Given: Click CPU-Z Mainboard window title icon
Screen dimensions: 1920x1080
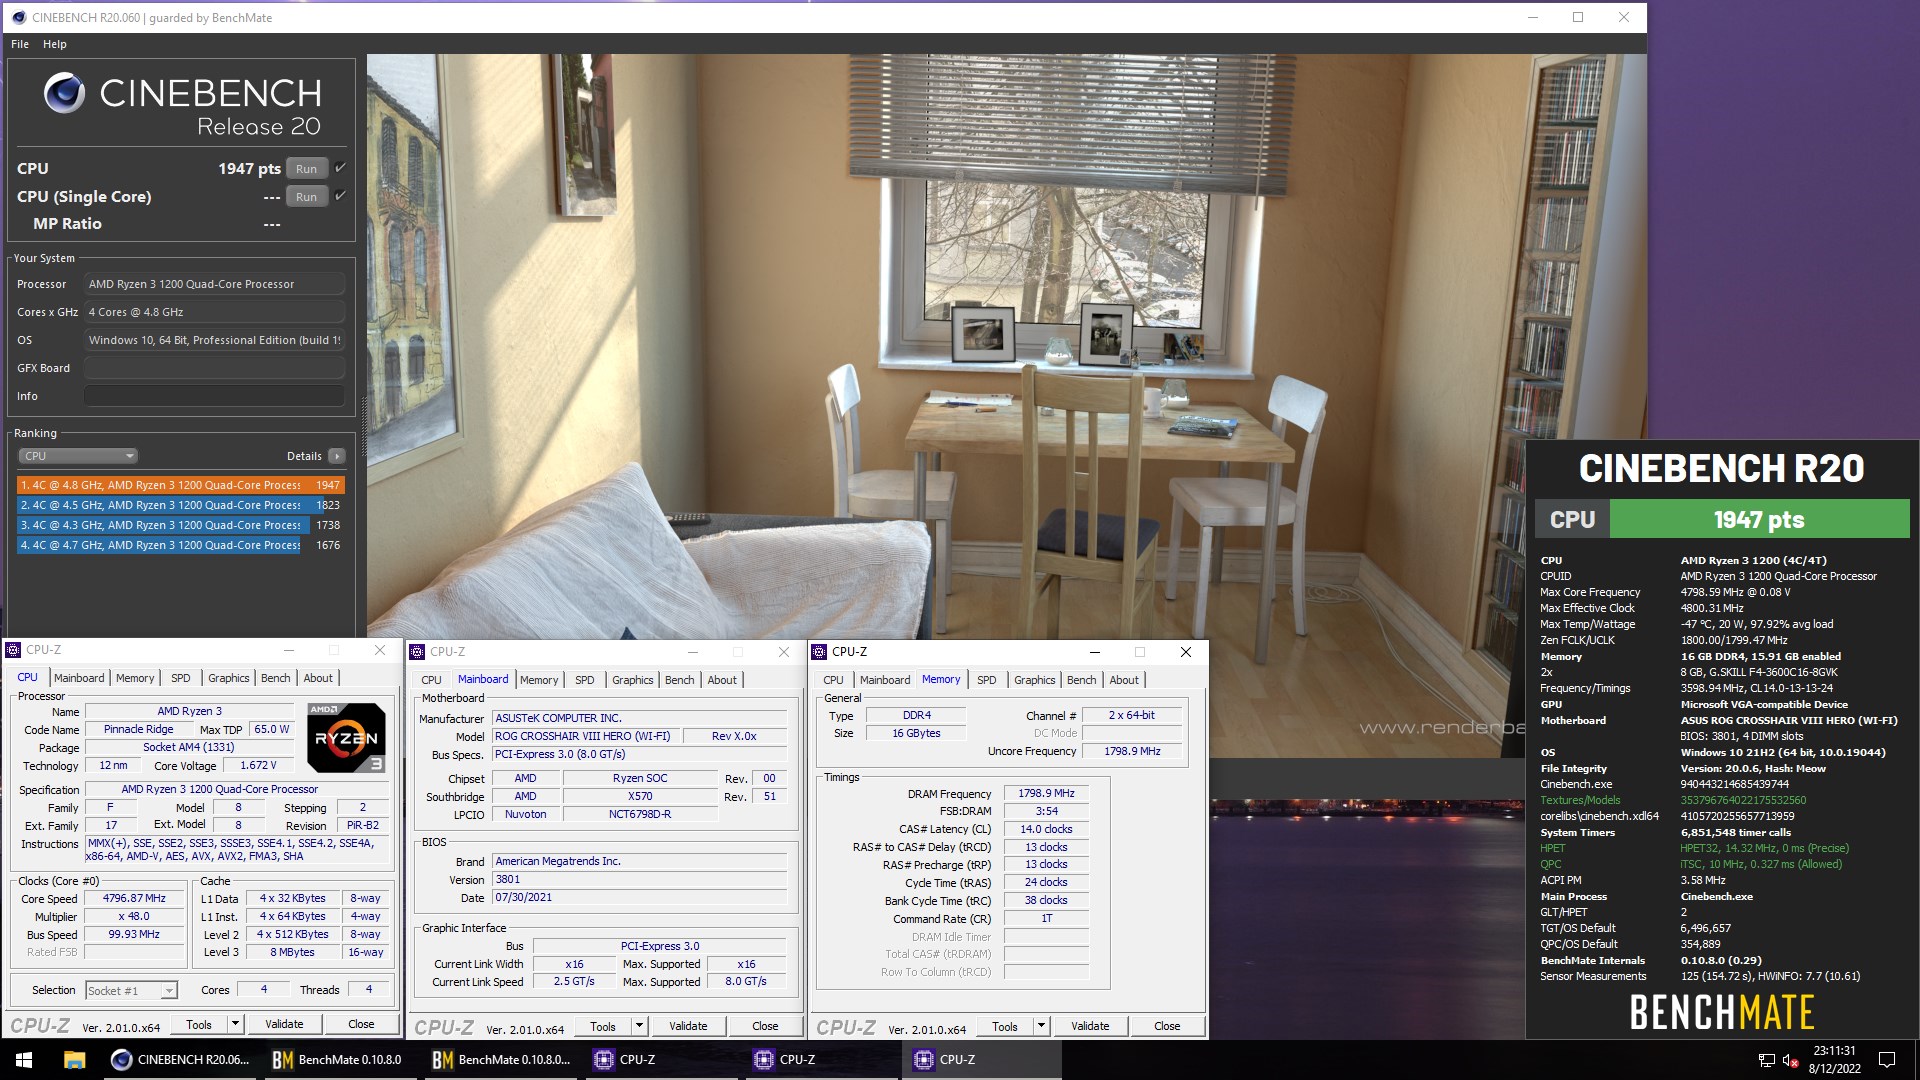Looking at the screenshot, I should point(417,652).
